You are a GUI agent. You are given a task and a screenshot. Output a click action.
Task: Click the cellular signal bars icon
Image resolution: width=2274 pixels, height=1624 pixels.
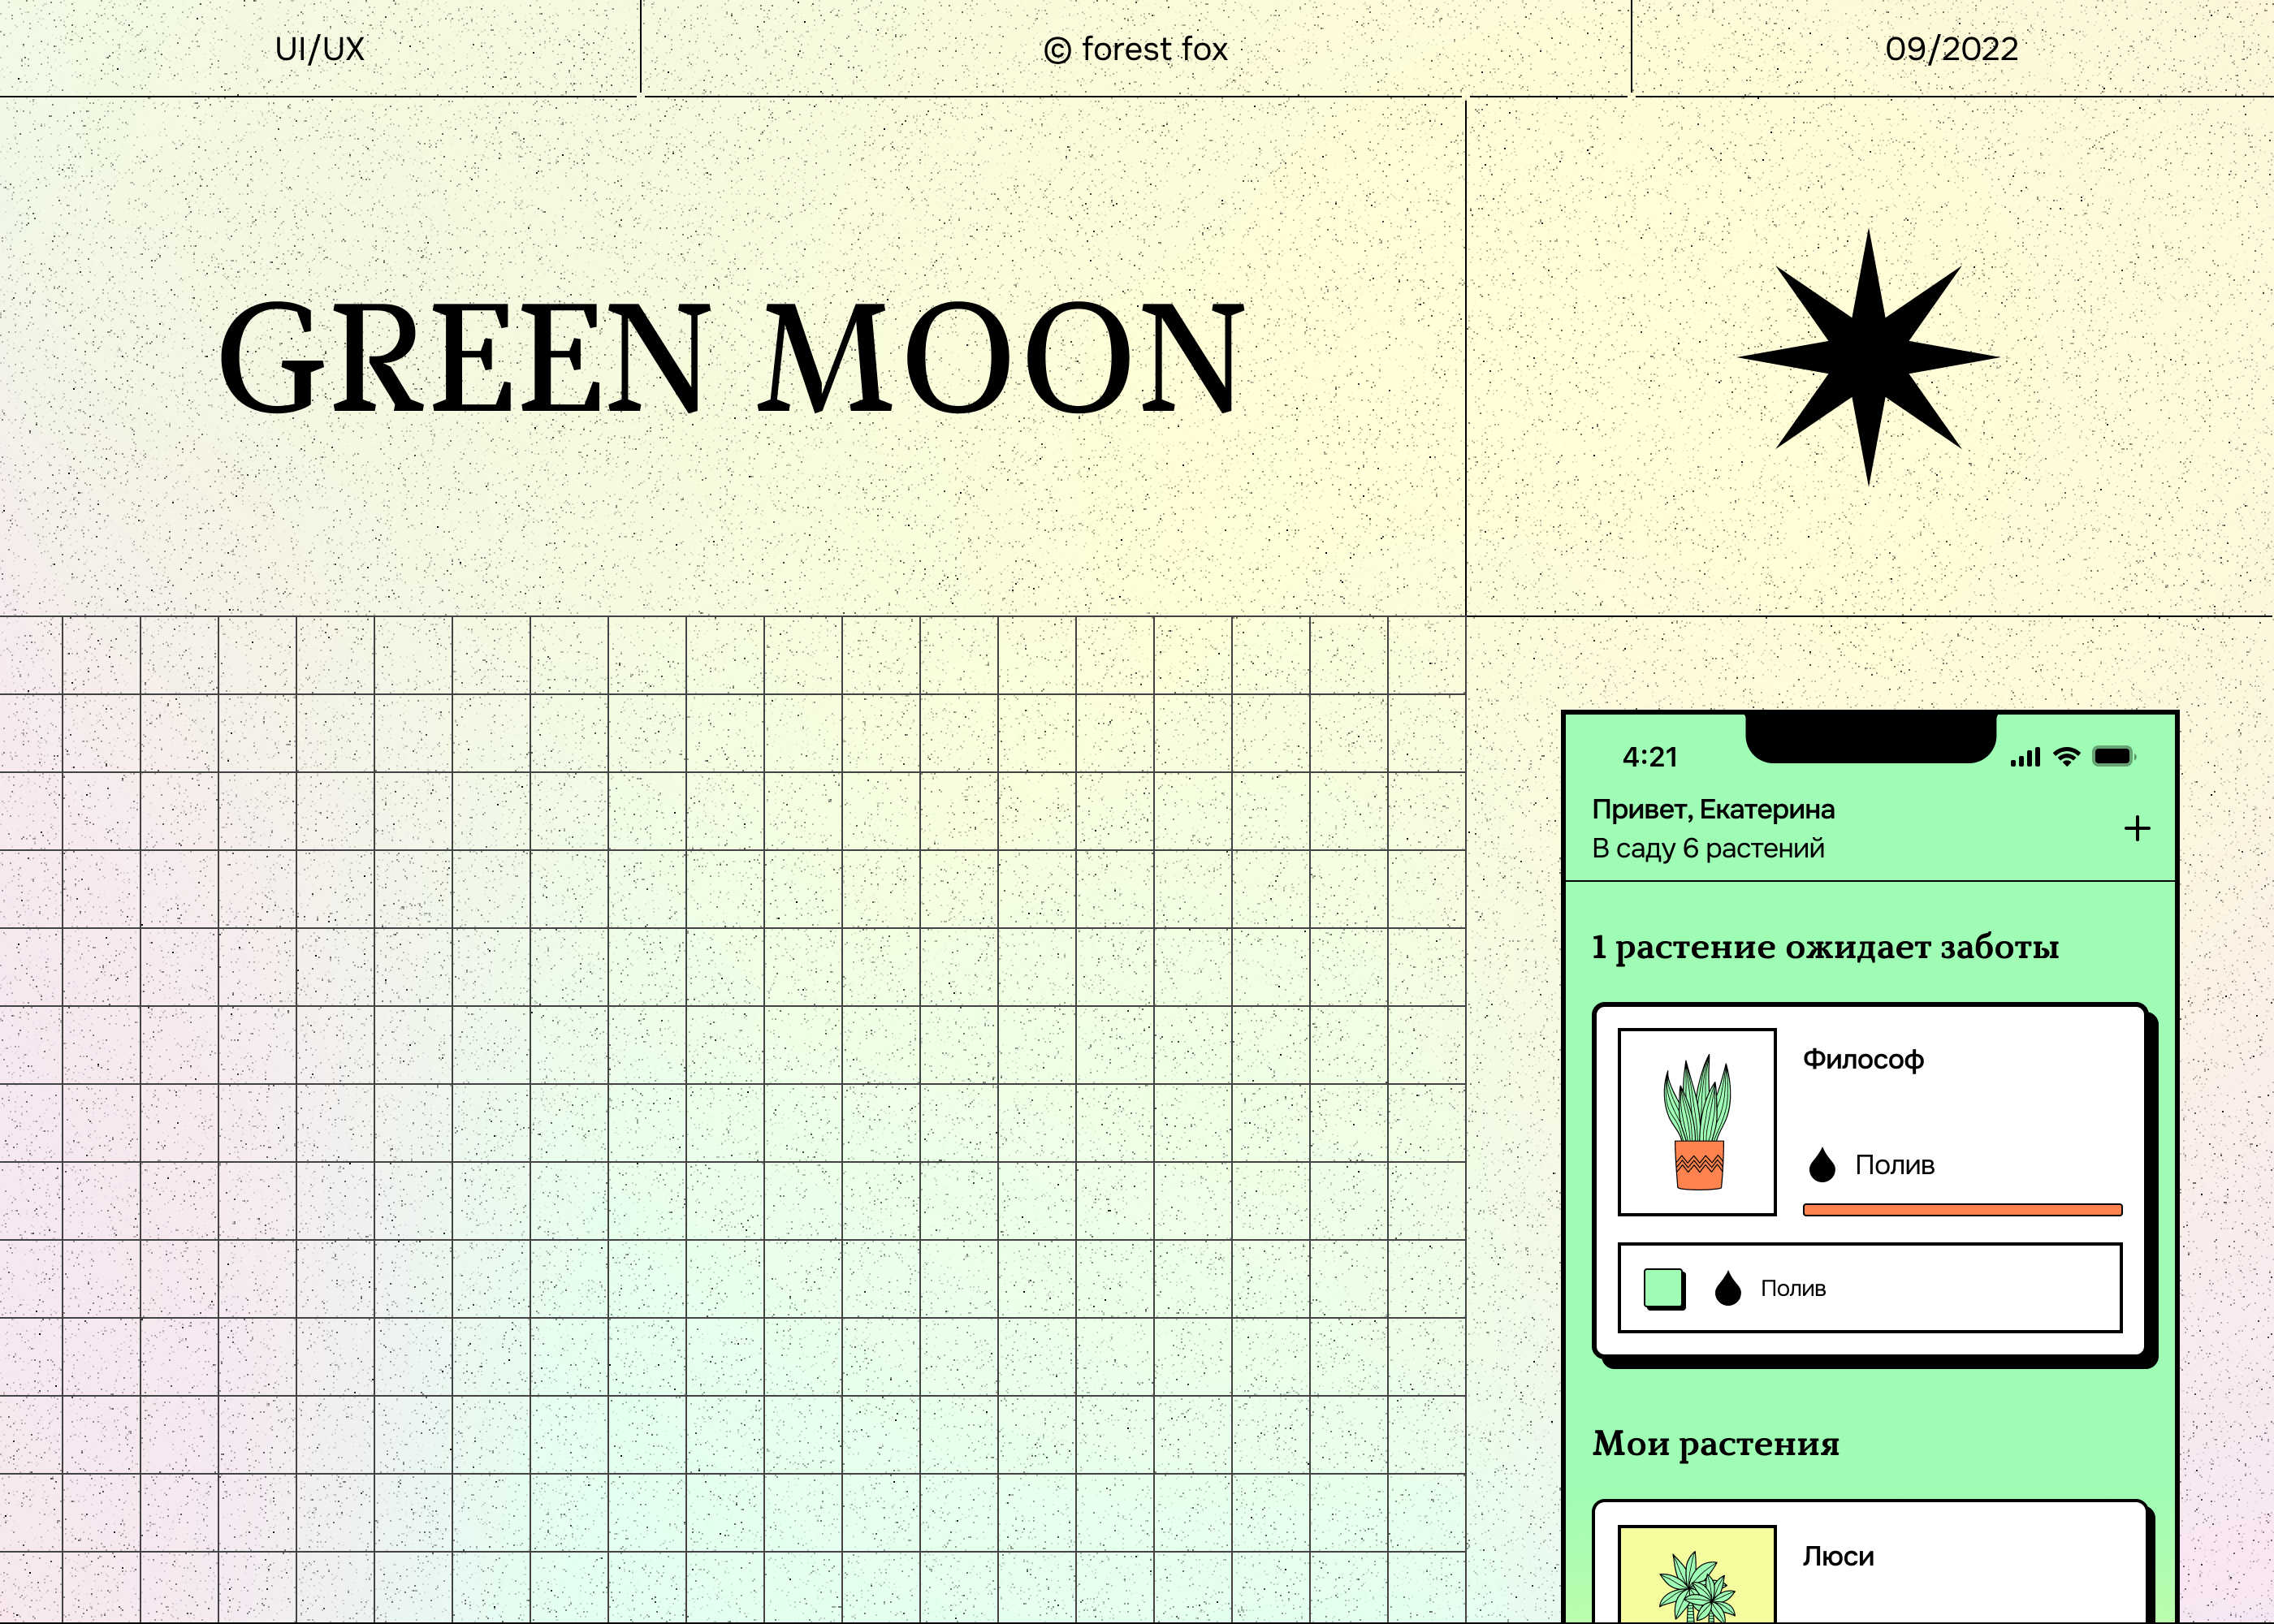pyautogui.click(x=2025, y=758)
